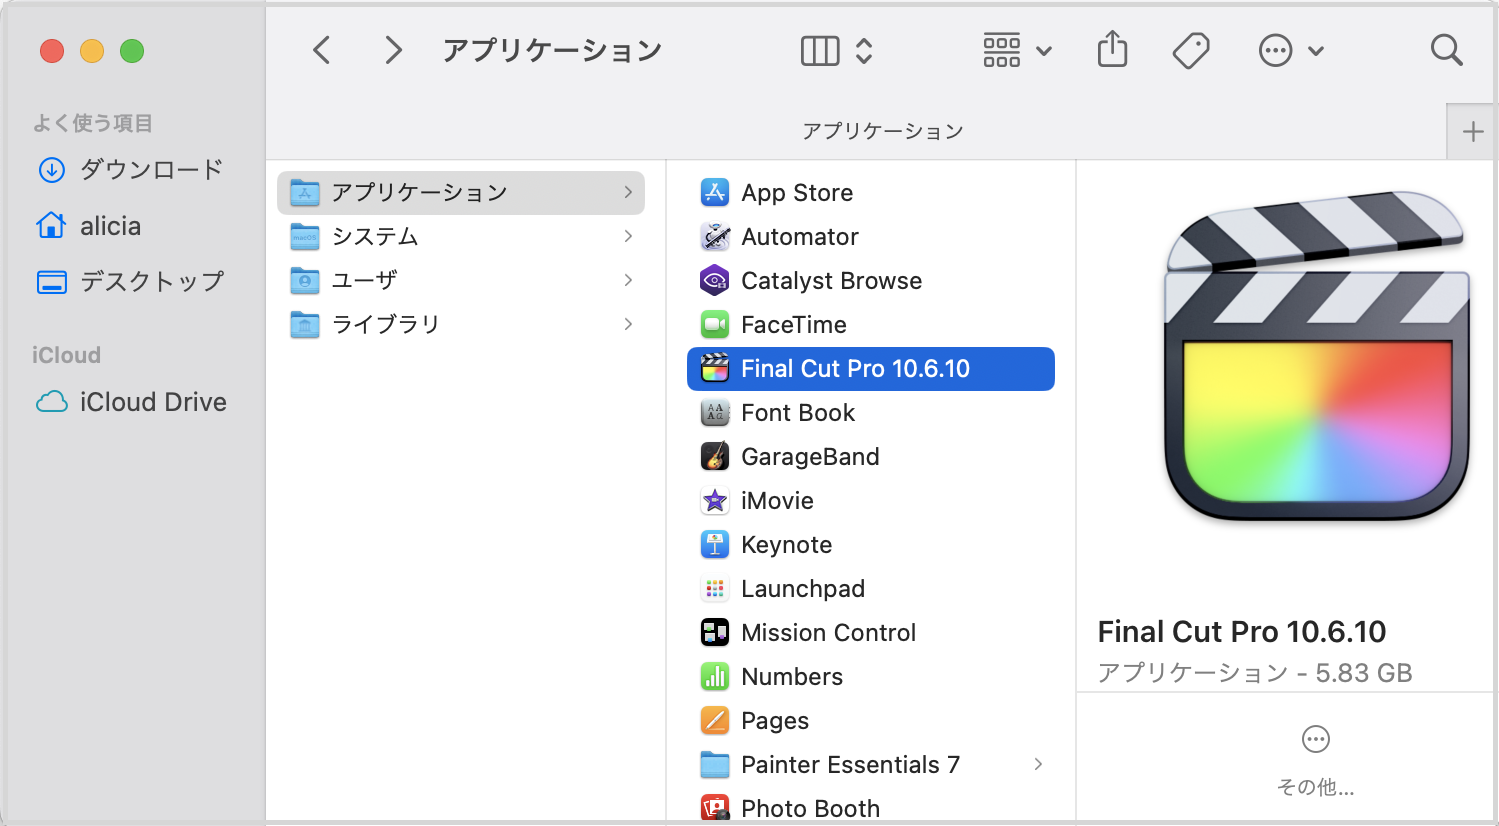Select the GarageBand app icon
This screenshot has width=1499, height=826.
[715, 457]
